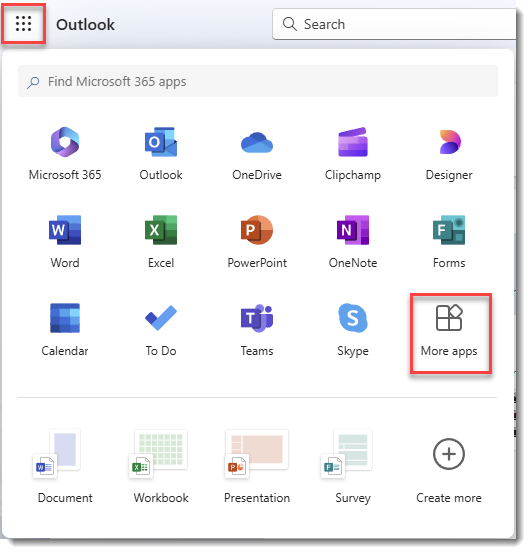Open the OneNote app

click(x=353, y=242)
